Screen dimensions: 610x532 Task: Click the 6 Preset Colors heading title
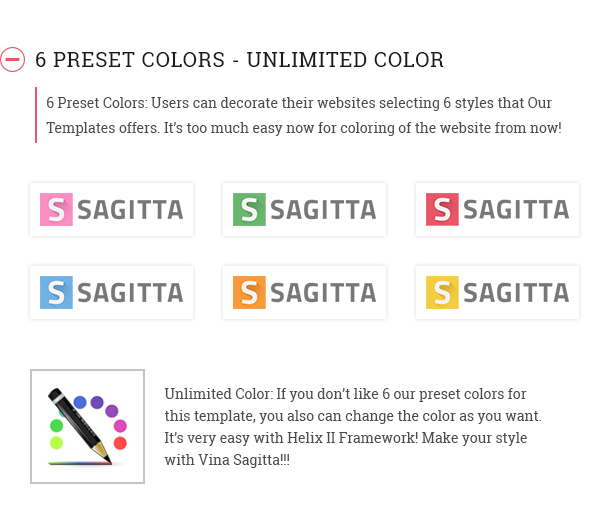coord(239,60)
